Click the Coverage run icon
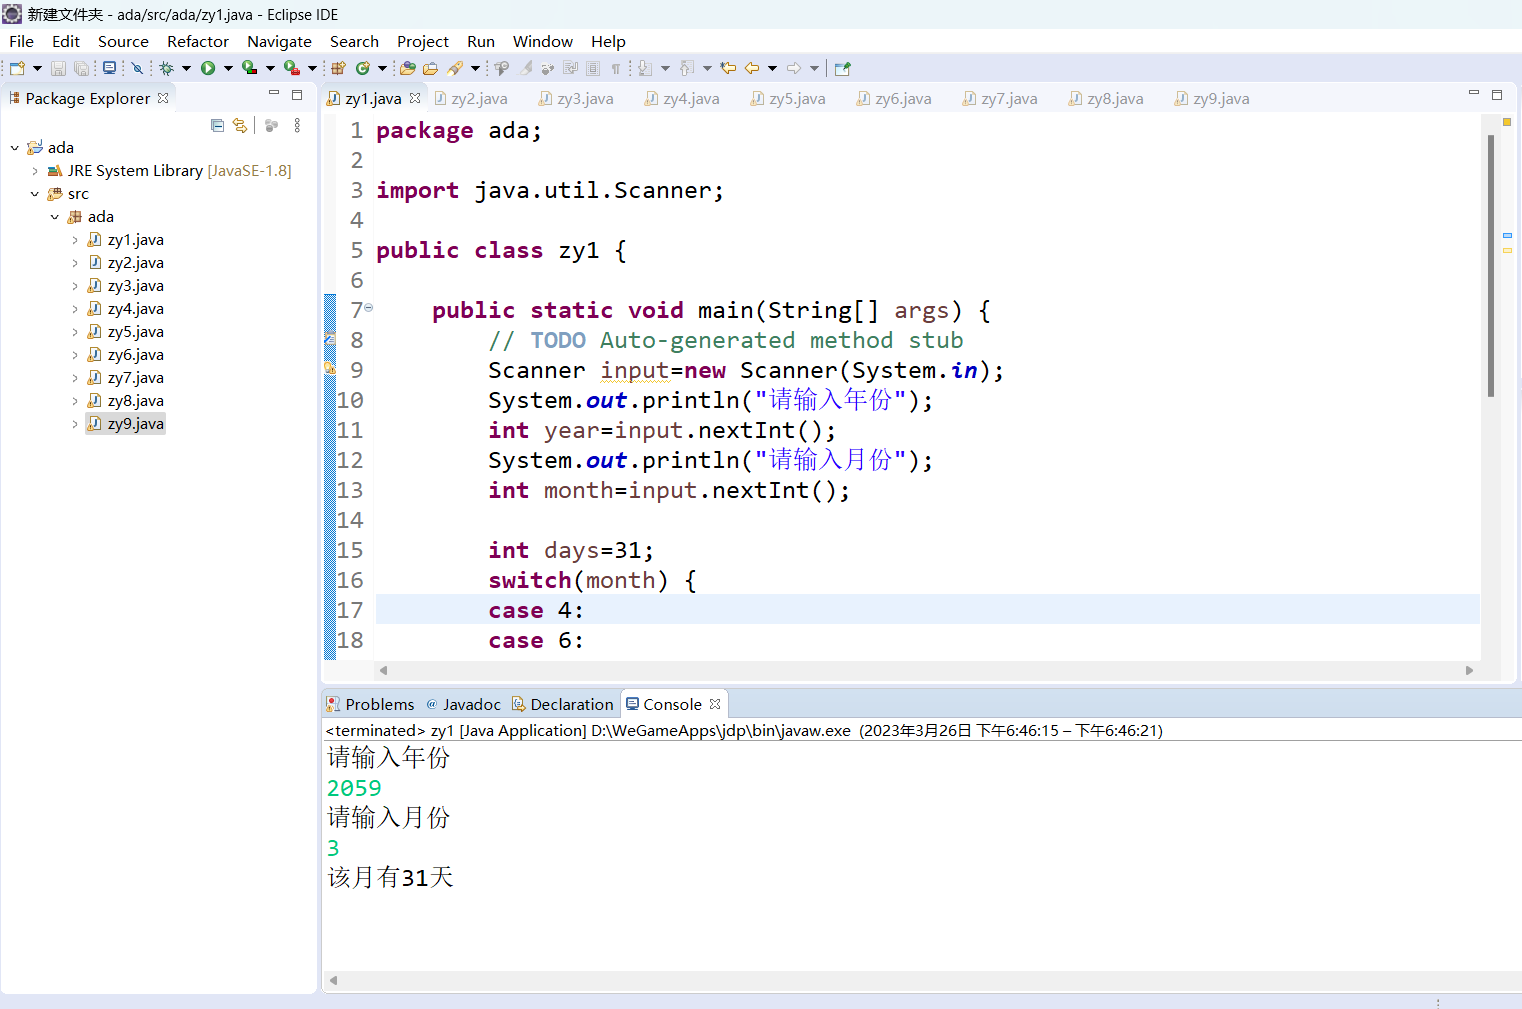 tap(249, 68)
